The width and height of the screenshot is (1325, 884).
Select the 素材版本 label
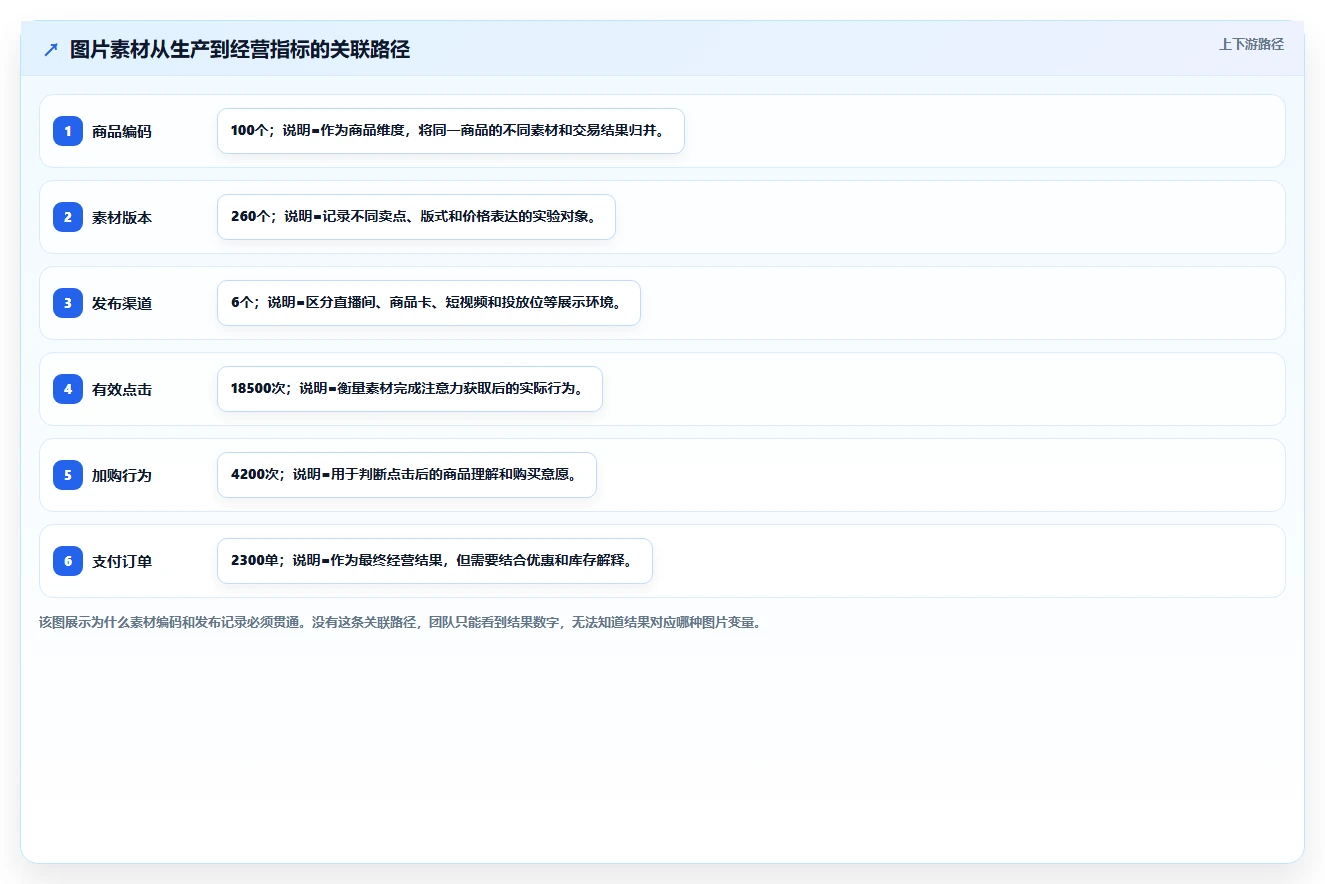click(122, 217)
